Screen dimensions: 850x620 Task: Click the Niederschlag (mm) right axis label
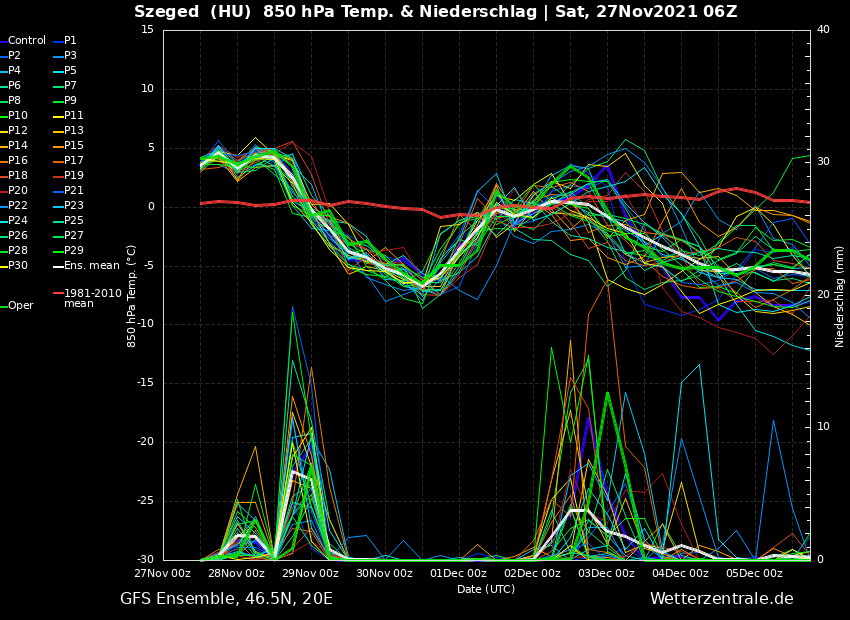click(x=840, y=296)
